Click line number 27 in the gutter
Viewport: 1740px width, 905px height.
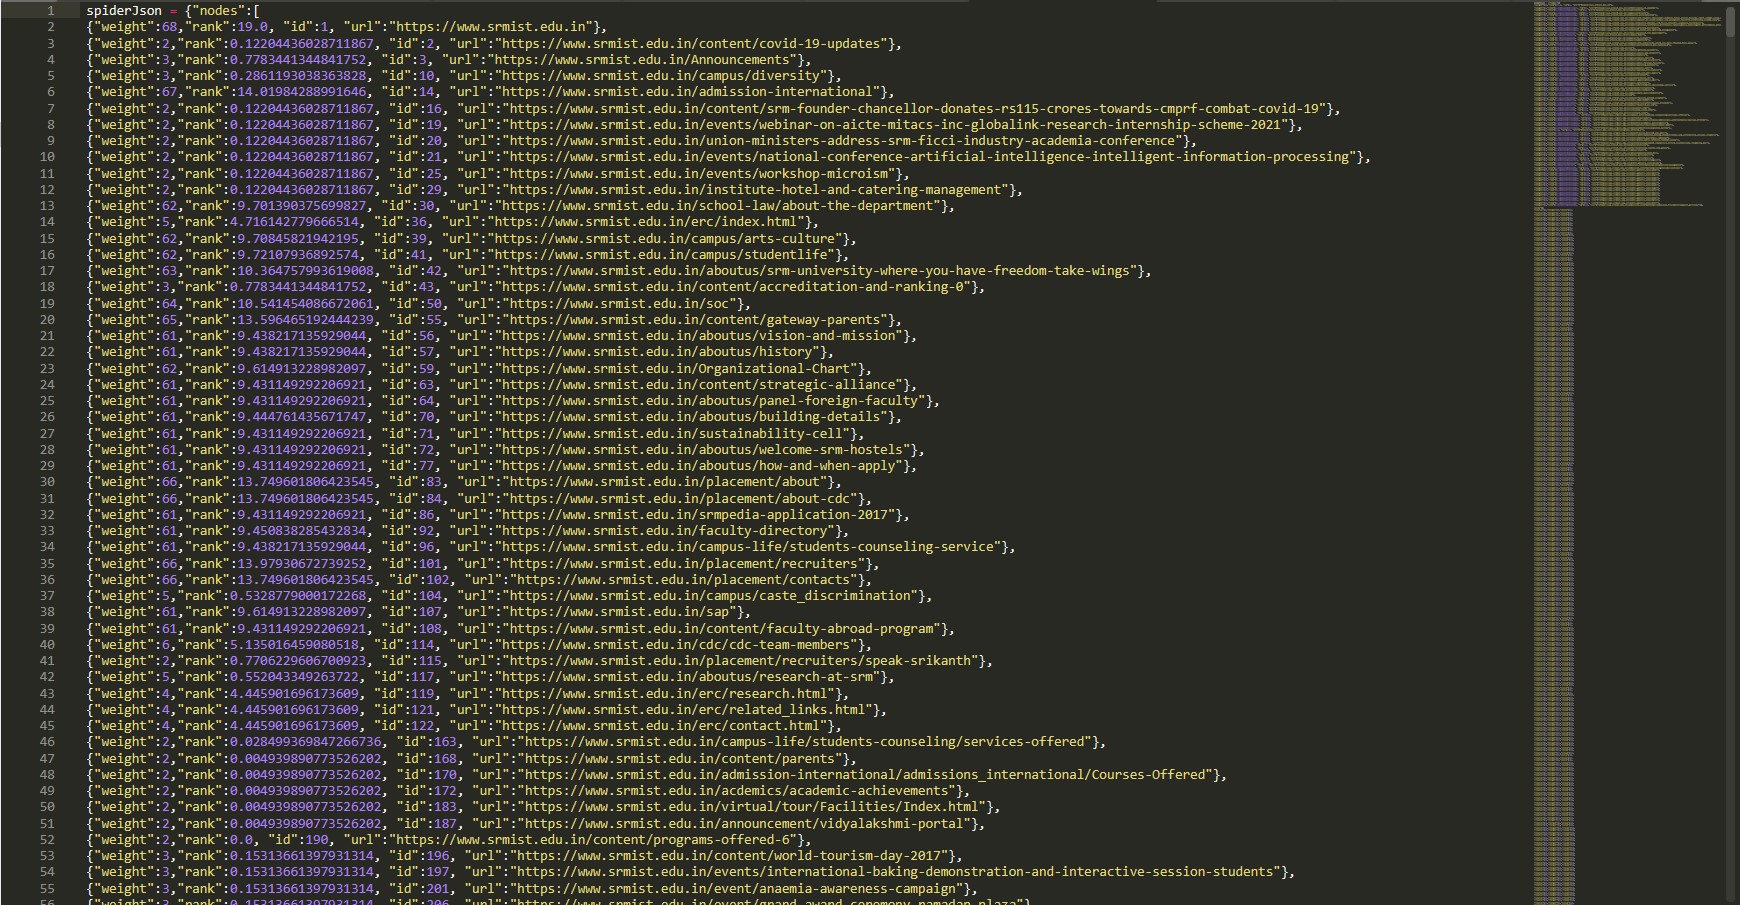pyautogui.click(x=47, y=433)
